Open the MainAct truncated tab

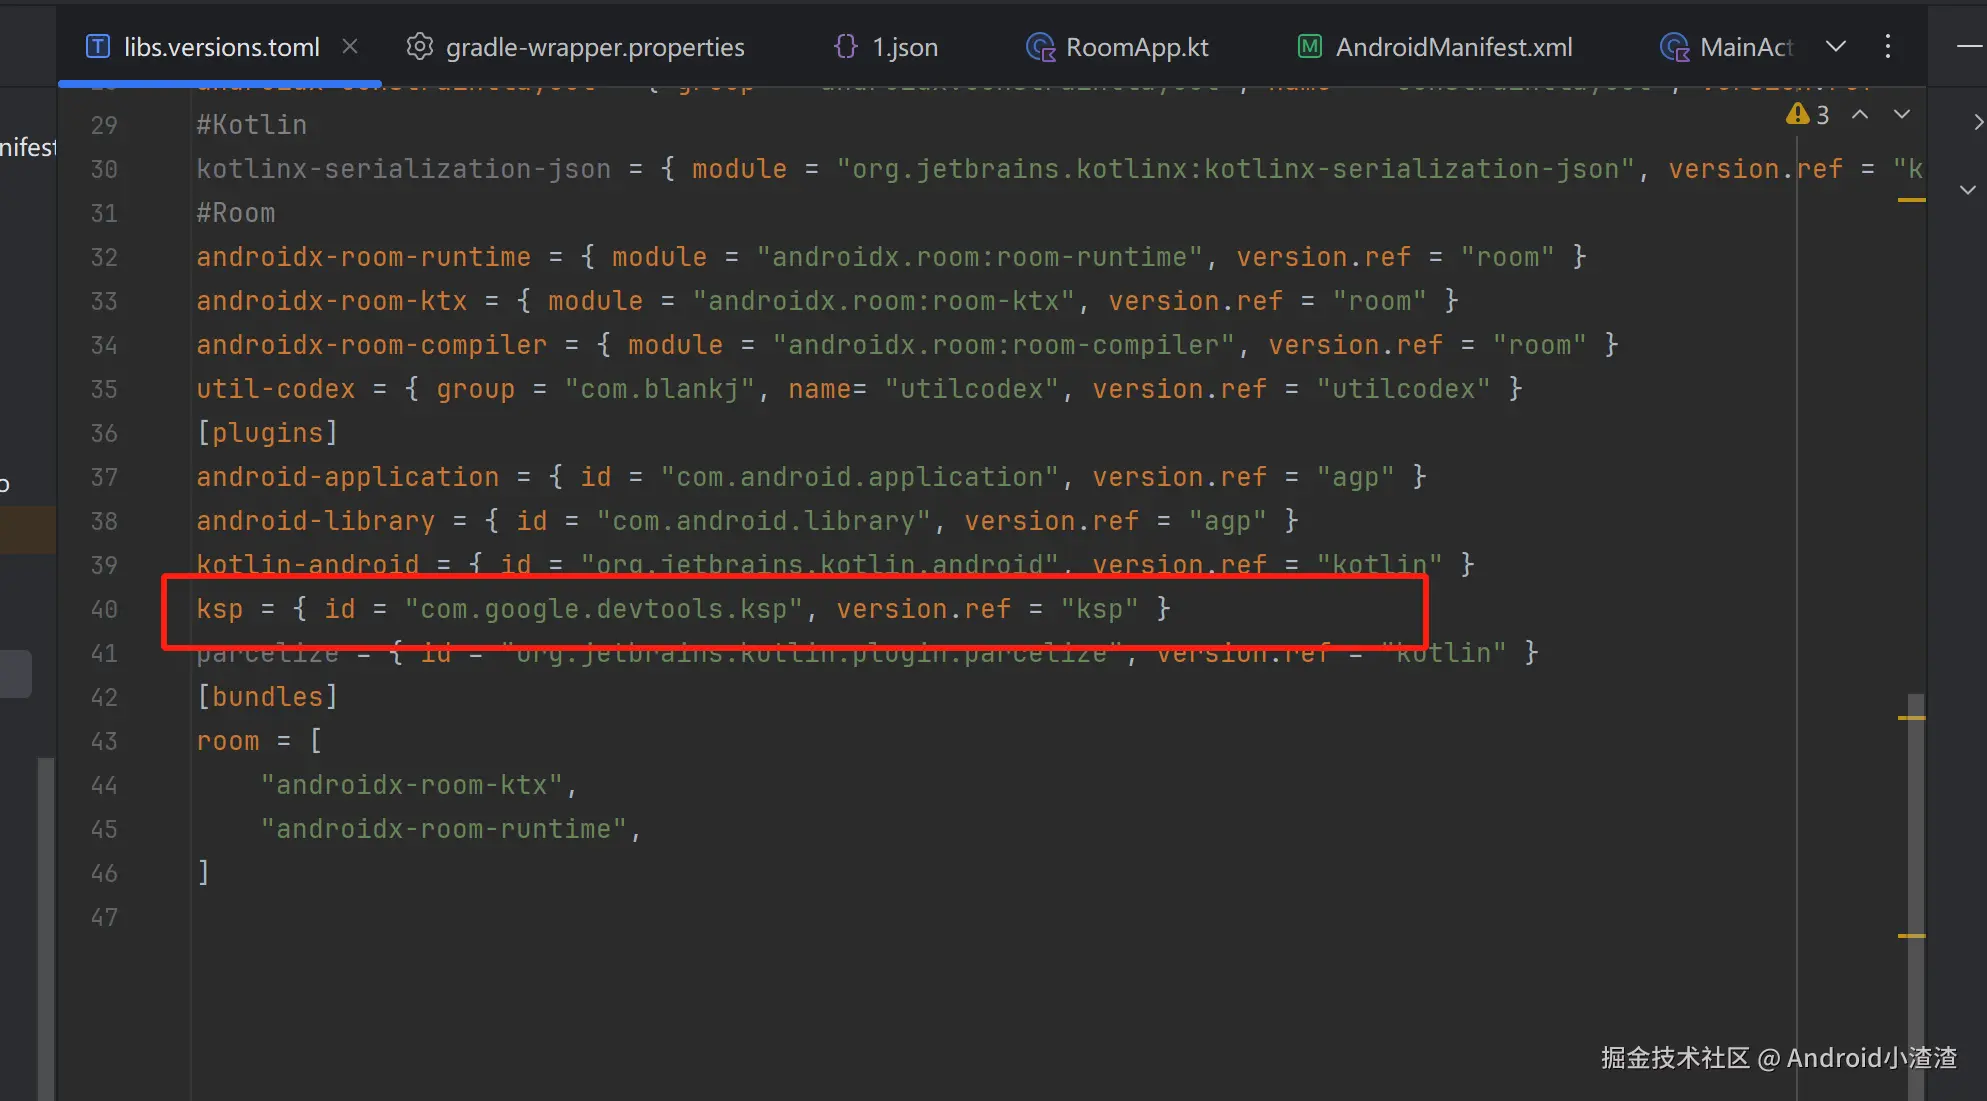(1745, 47)
